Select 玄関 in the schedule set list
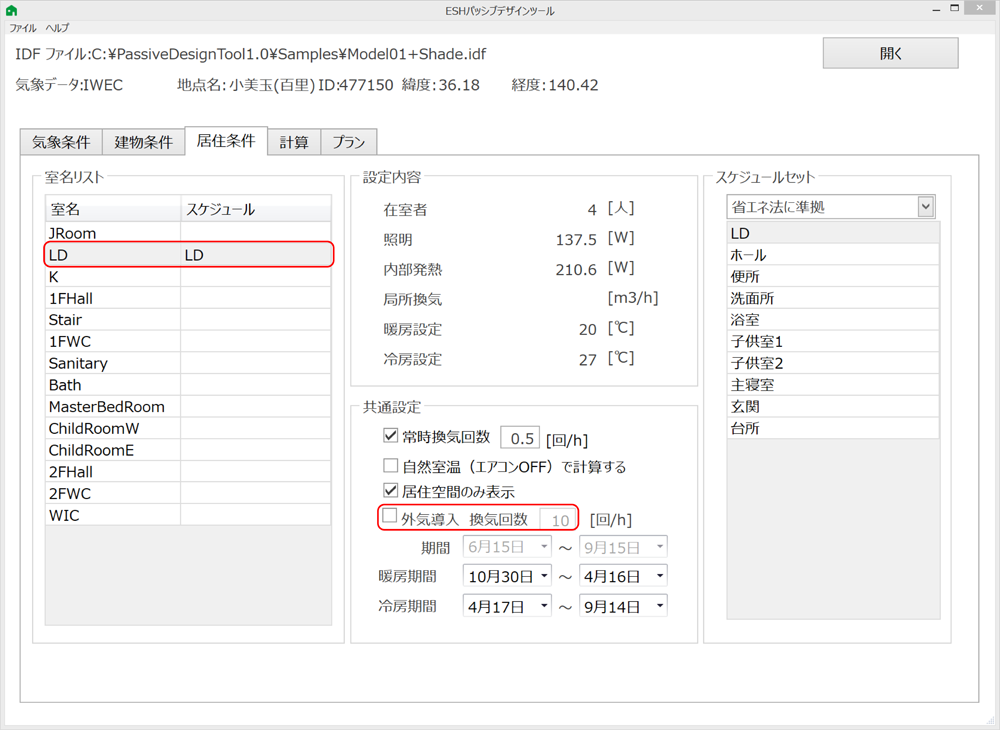This screenshot has width=1000, height=730. click(x=833, y=407)
